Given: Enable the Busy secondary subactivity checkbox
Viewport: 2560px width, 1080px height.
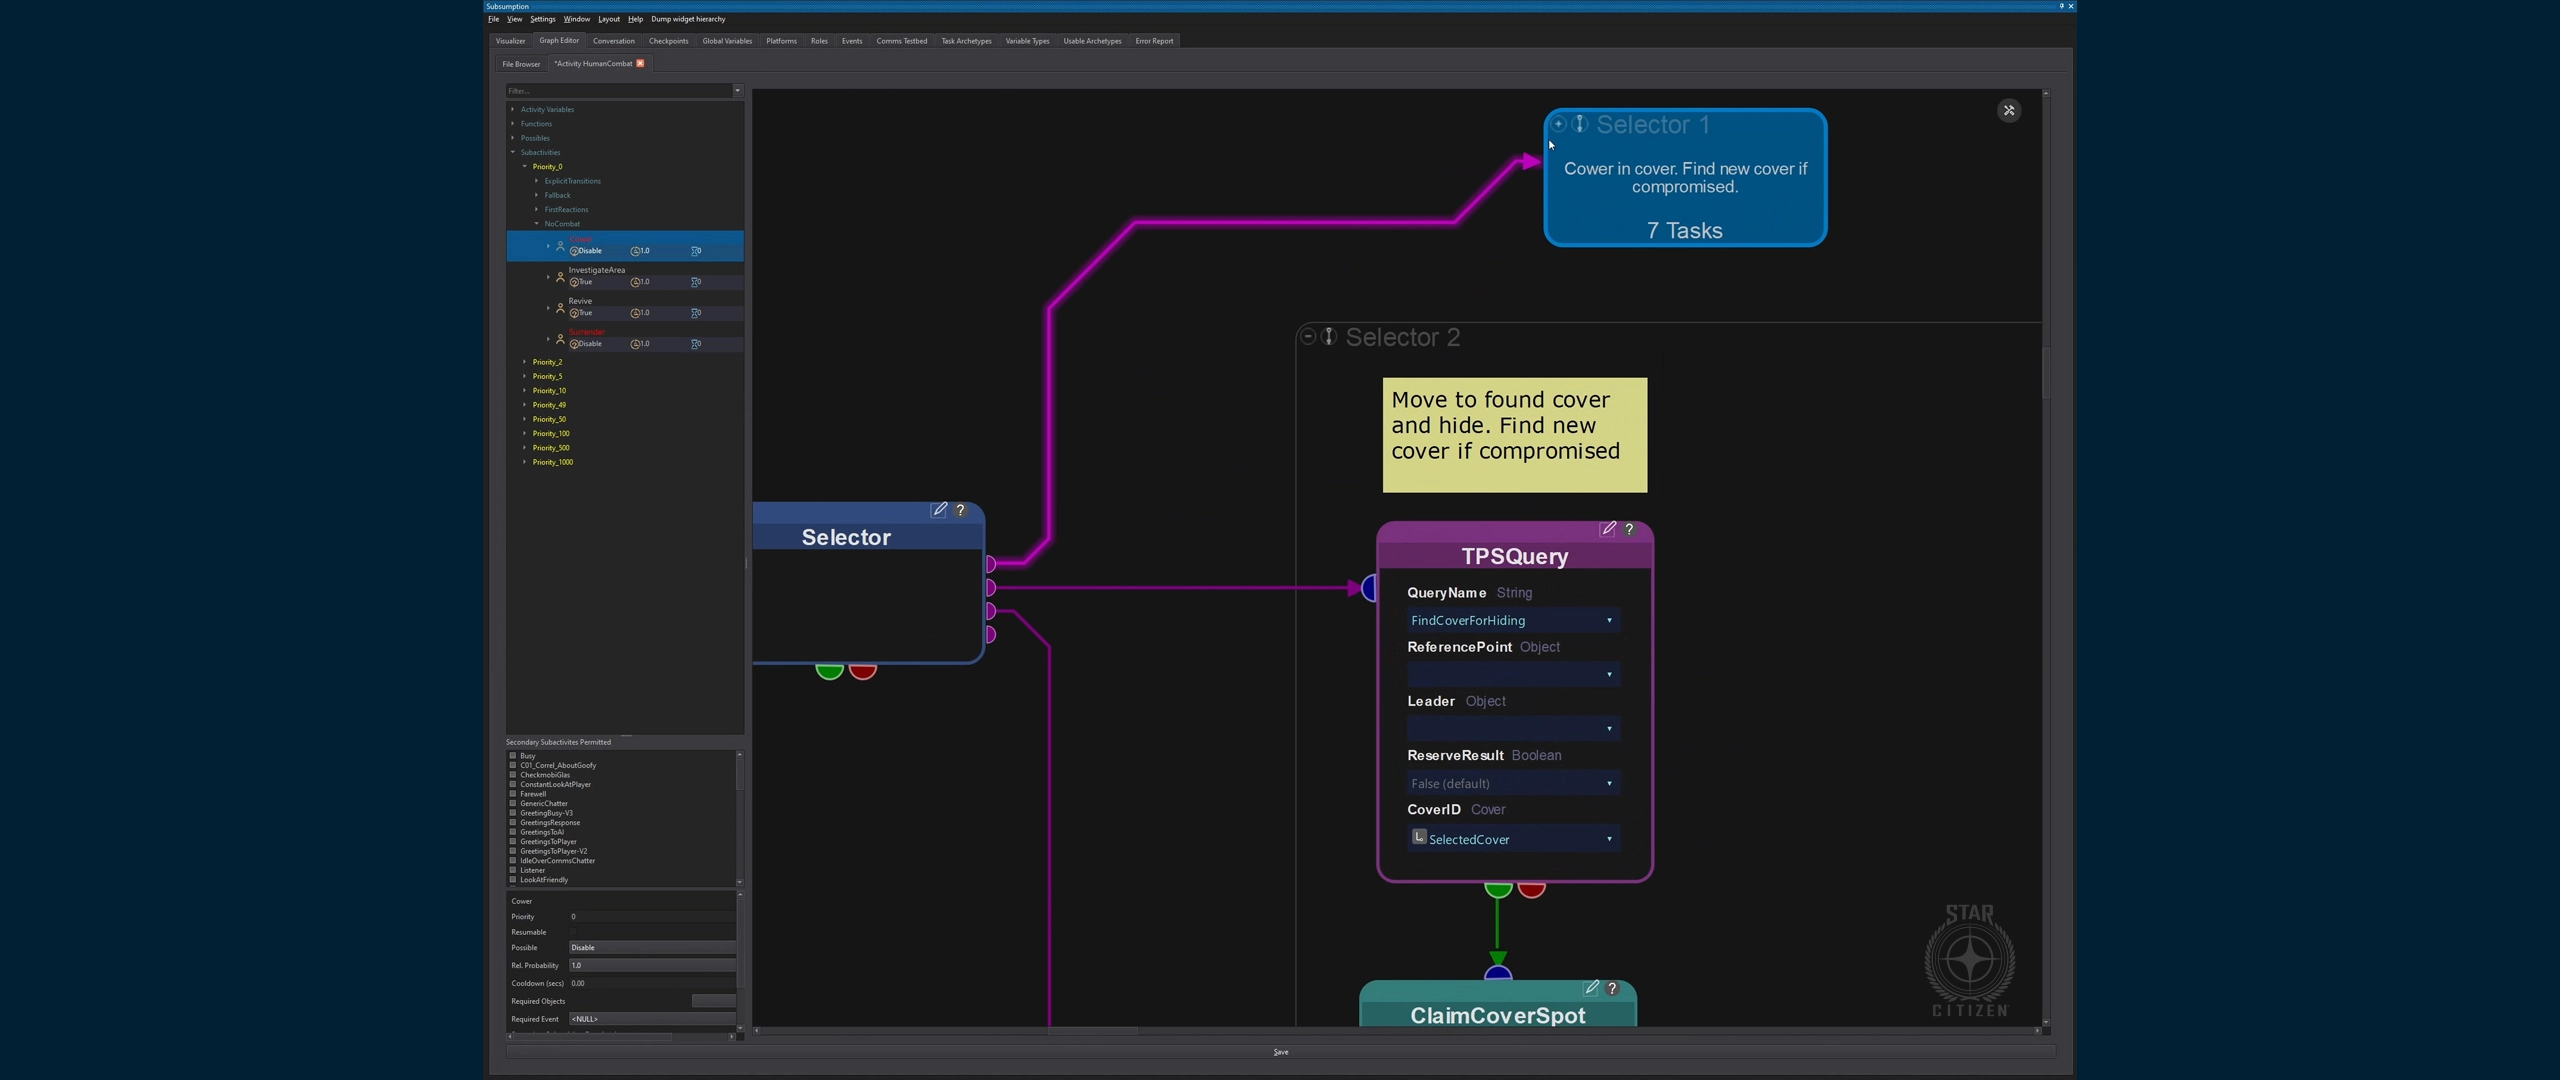Looking at the screenshot, I should (513, 756).
